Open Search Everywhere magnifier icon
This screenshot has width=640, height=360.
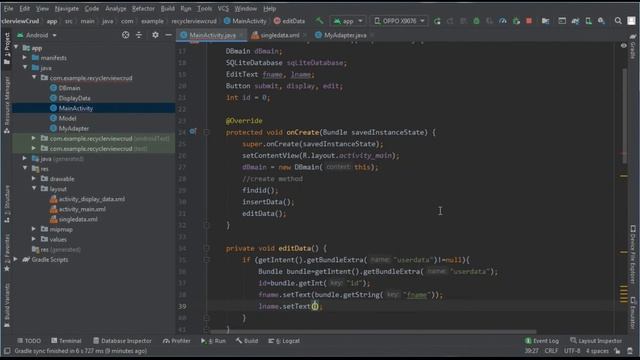click(x=618, y=20)
